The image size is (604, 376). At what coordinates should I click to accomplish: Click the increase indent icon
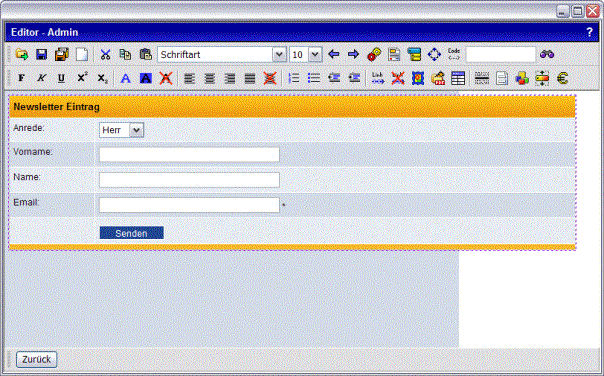(354, 78)
